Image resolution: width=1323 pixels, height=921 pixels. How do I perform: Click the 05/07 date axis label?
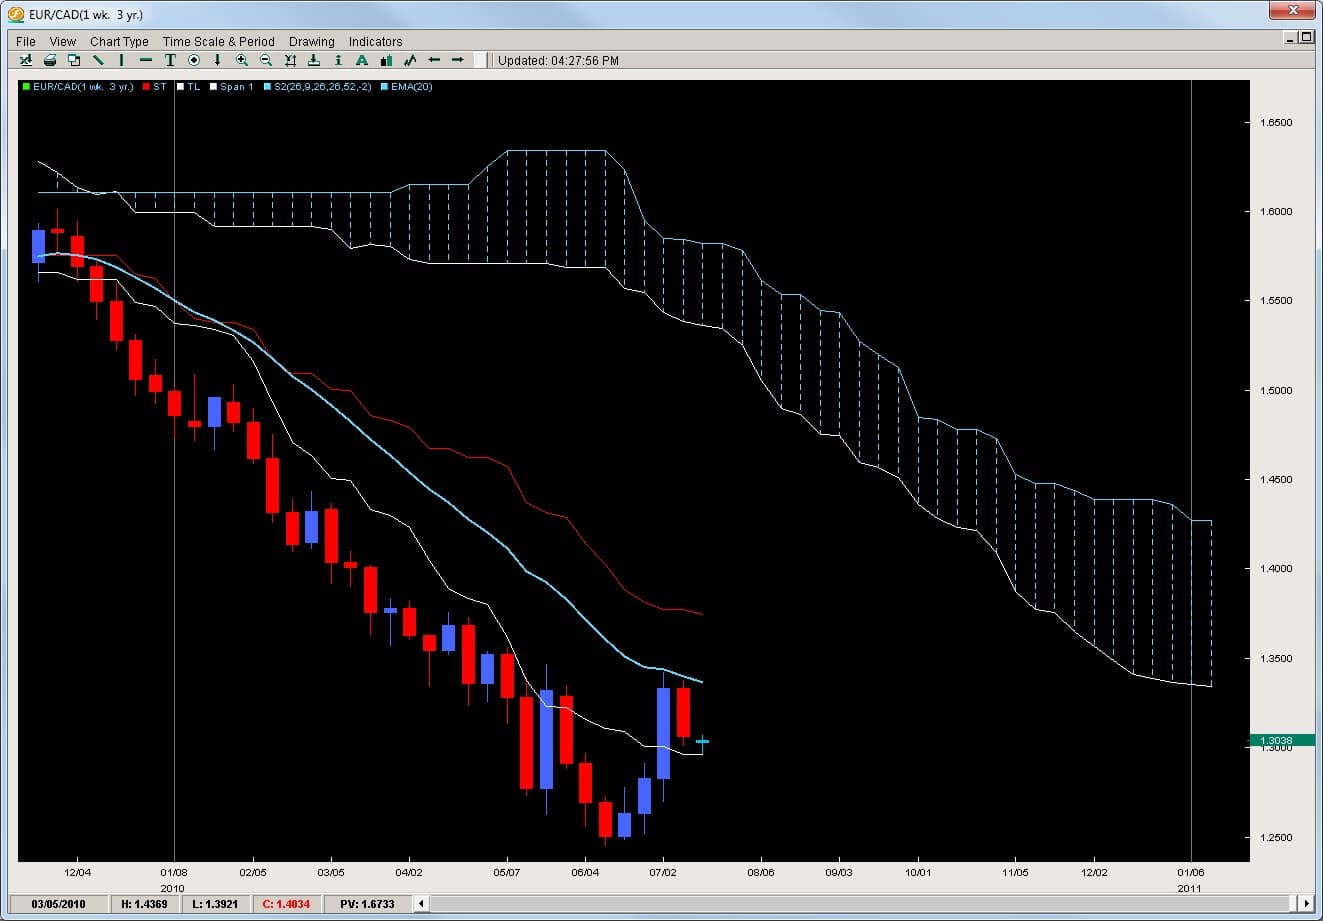click(x=507, y=872)
